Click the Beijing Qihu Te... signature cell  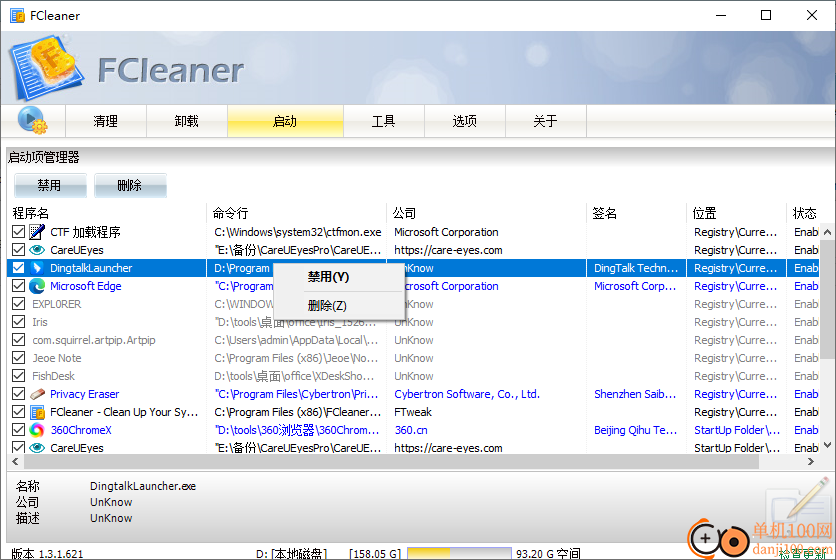click(x=635, y=430)
